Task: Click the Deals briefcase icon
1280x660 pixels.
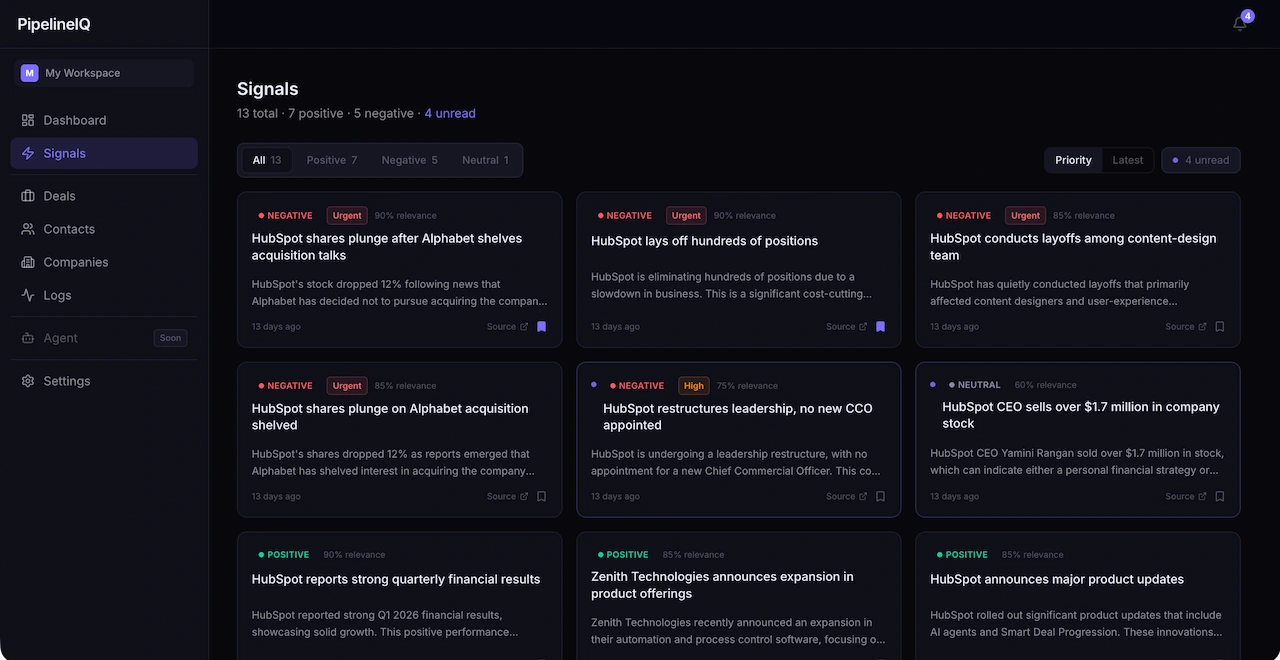Action: 28,196
